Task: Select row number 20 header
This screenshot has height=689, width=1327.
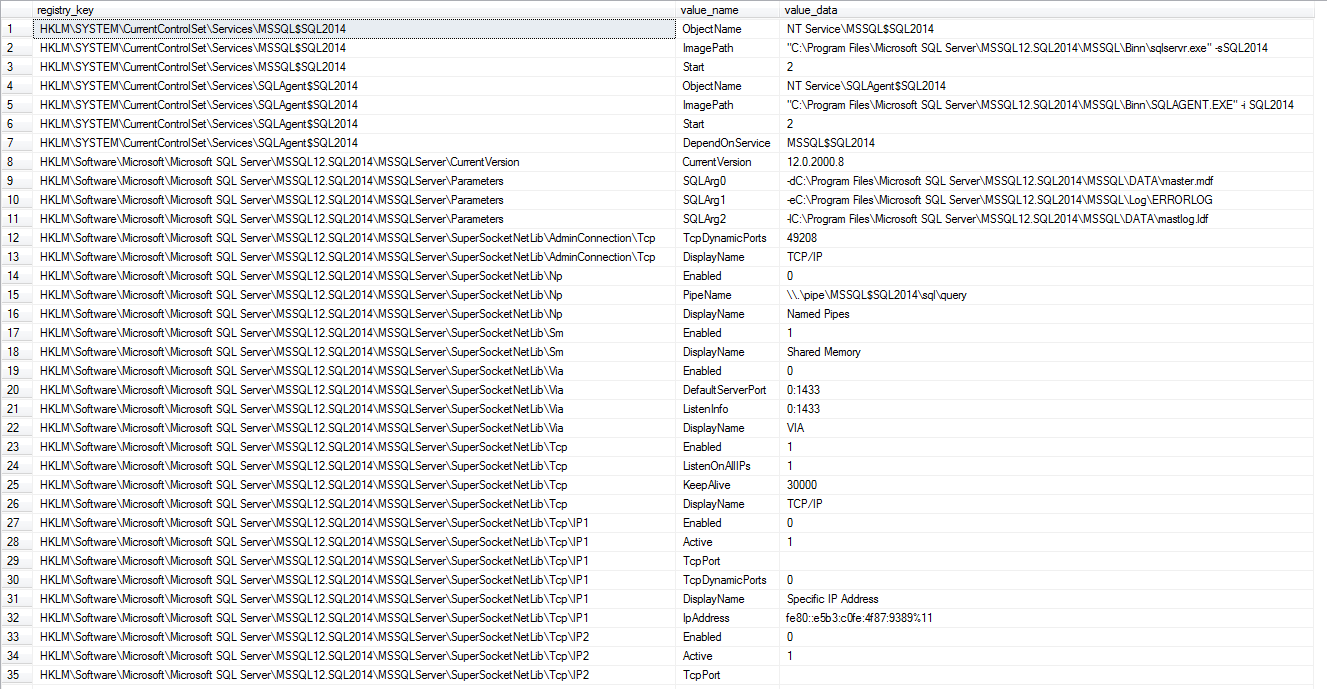Action: tap(16, 390)
